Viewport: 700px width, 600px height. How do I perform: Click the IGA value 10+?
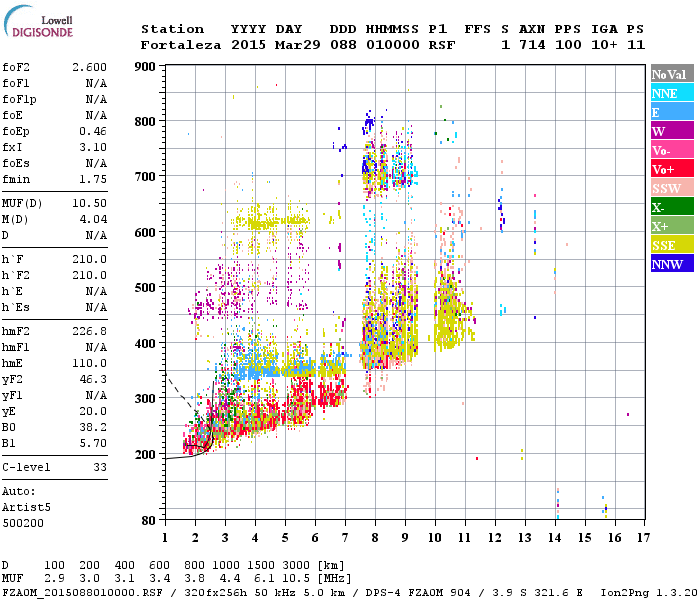(604, 45)
